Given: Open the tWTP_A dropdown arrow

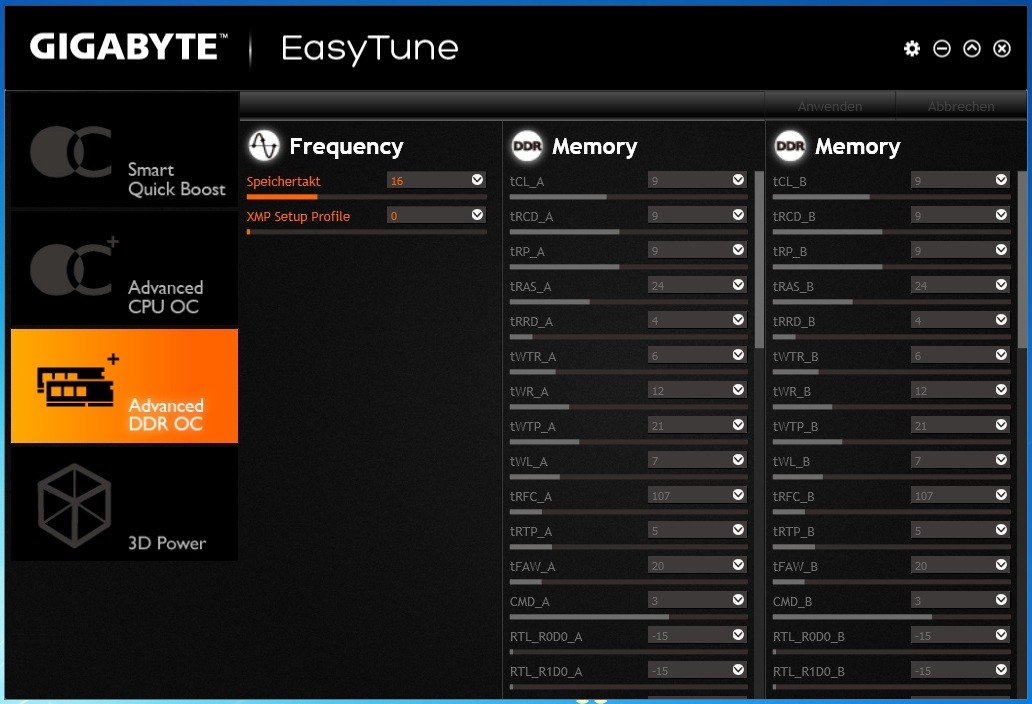Looking at the screenshot, I should click(738, 424).
